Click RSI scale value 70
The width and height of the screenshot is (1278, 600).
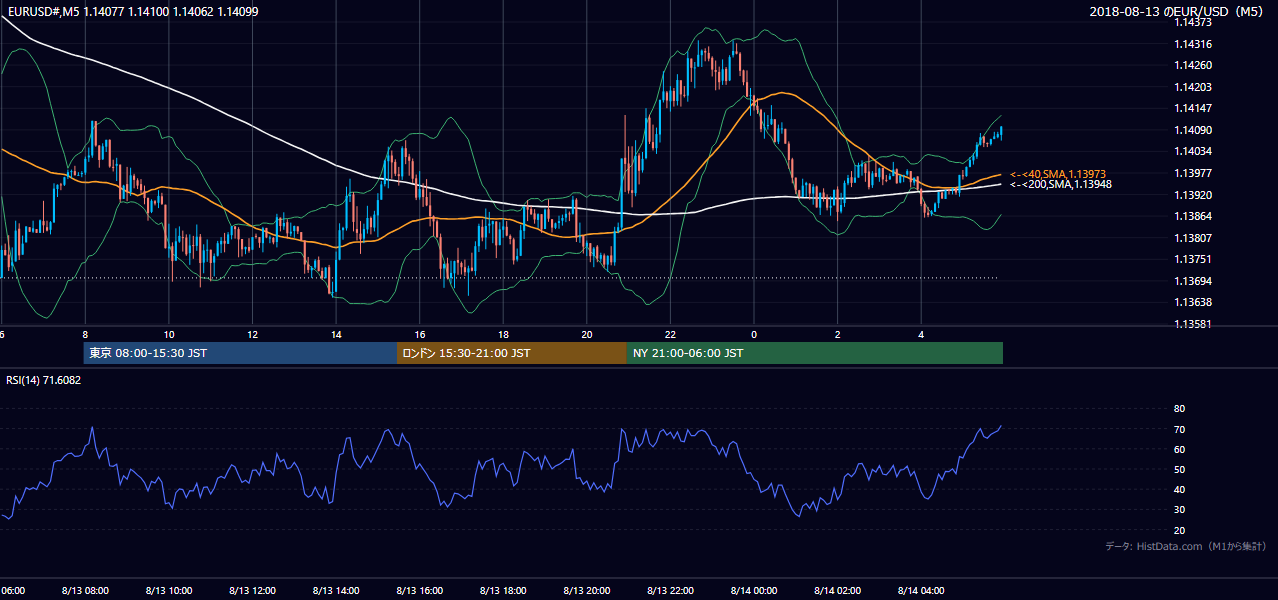pos(1179,430)
